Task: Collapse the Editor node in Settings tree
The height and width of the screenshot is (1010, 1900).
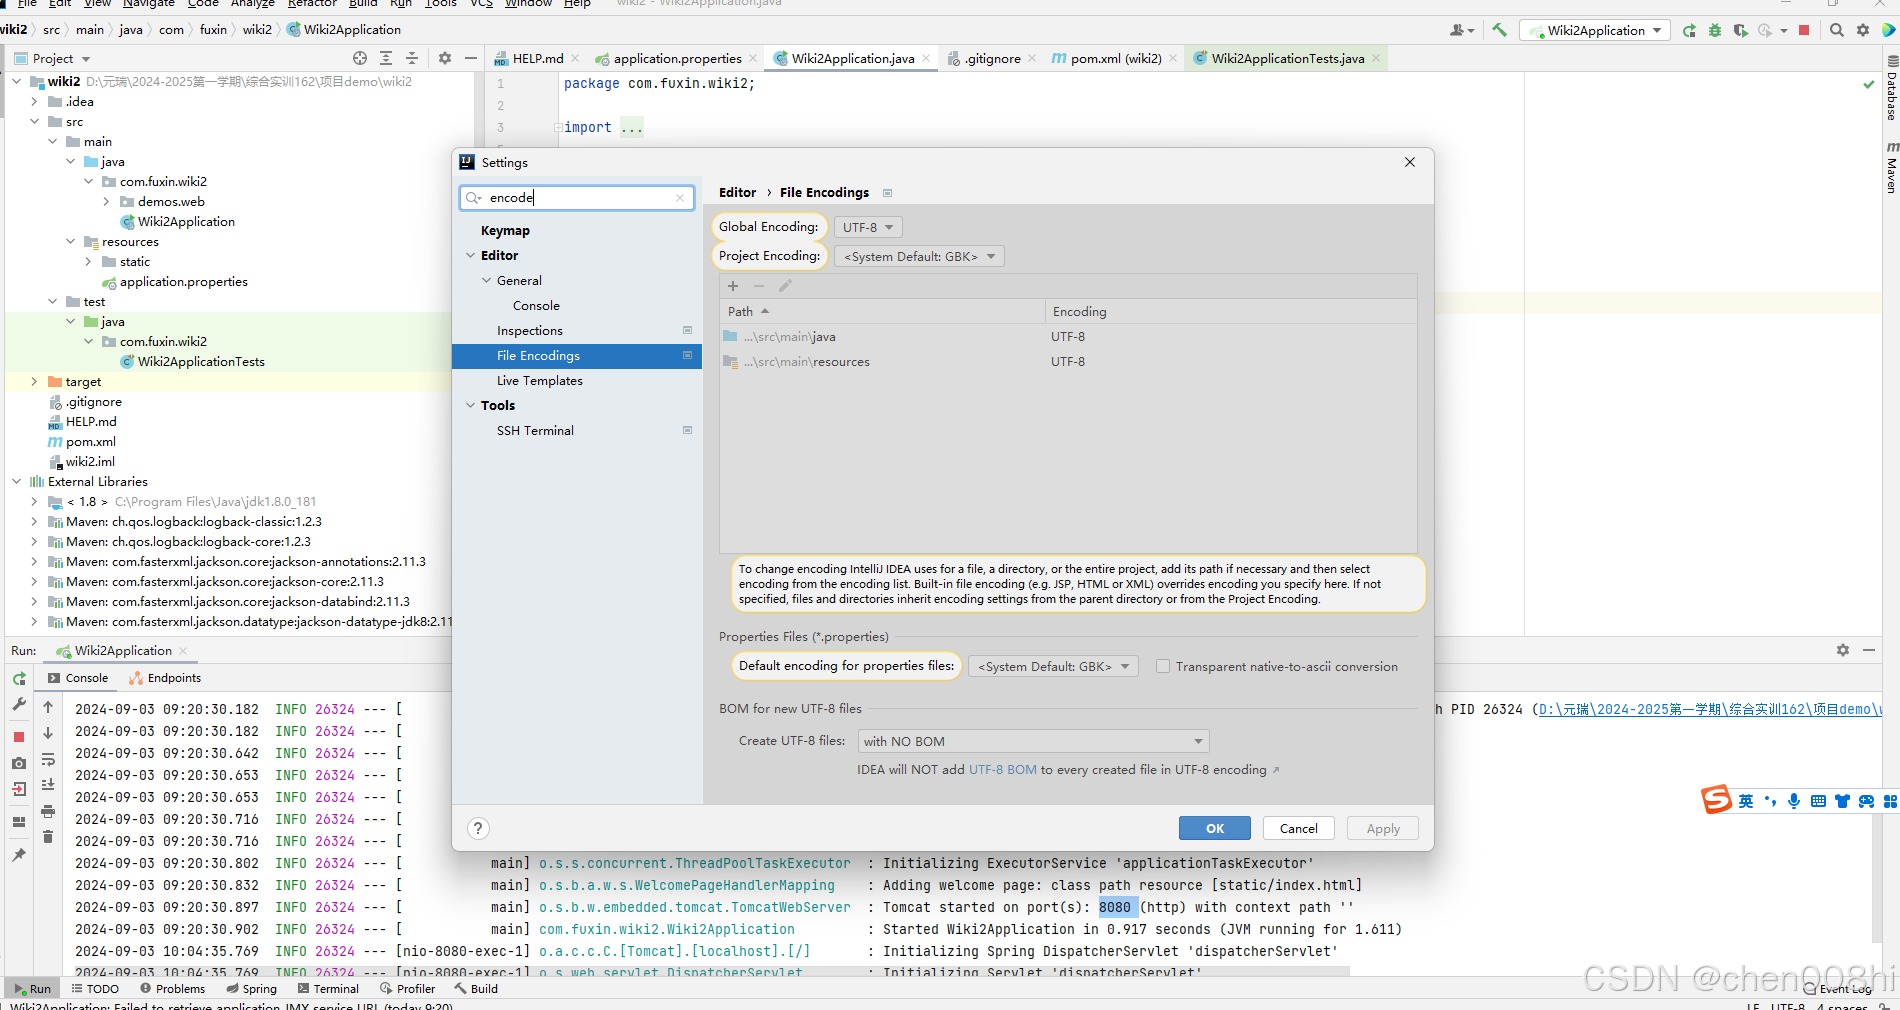Action: [x=471, y=255]
